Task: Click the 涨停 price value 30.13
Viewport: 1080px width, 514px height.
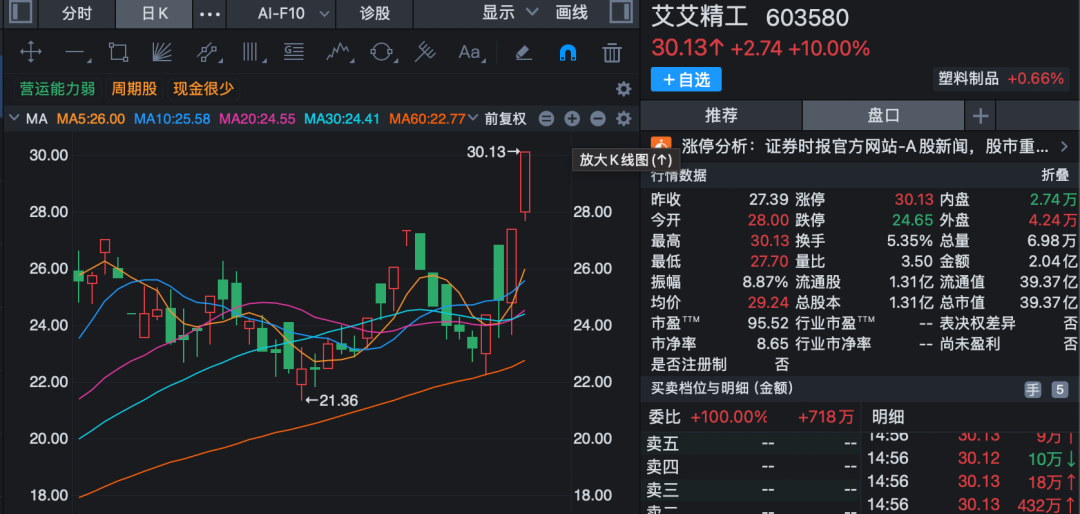Action: [913, 200]
